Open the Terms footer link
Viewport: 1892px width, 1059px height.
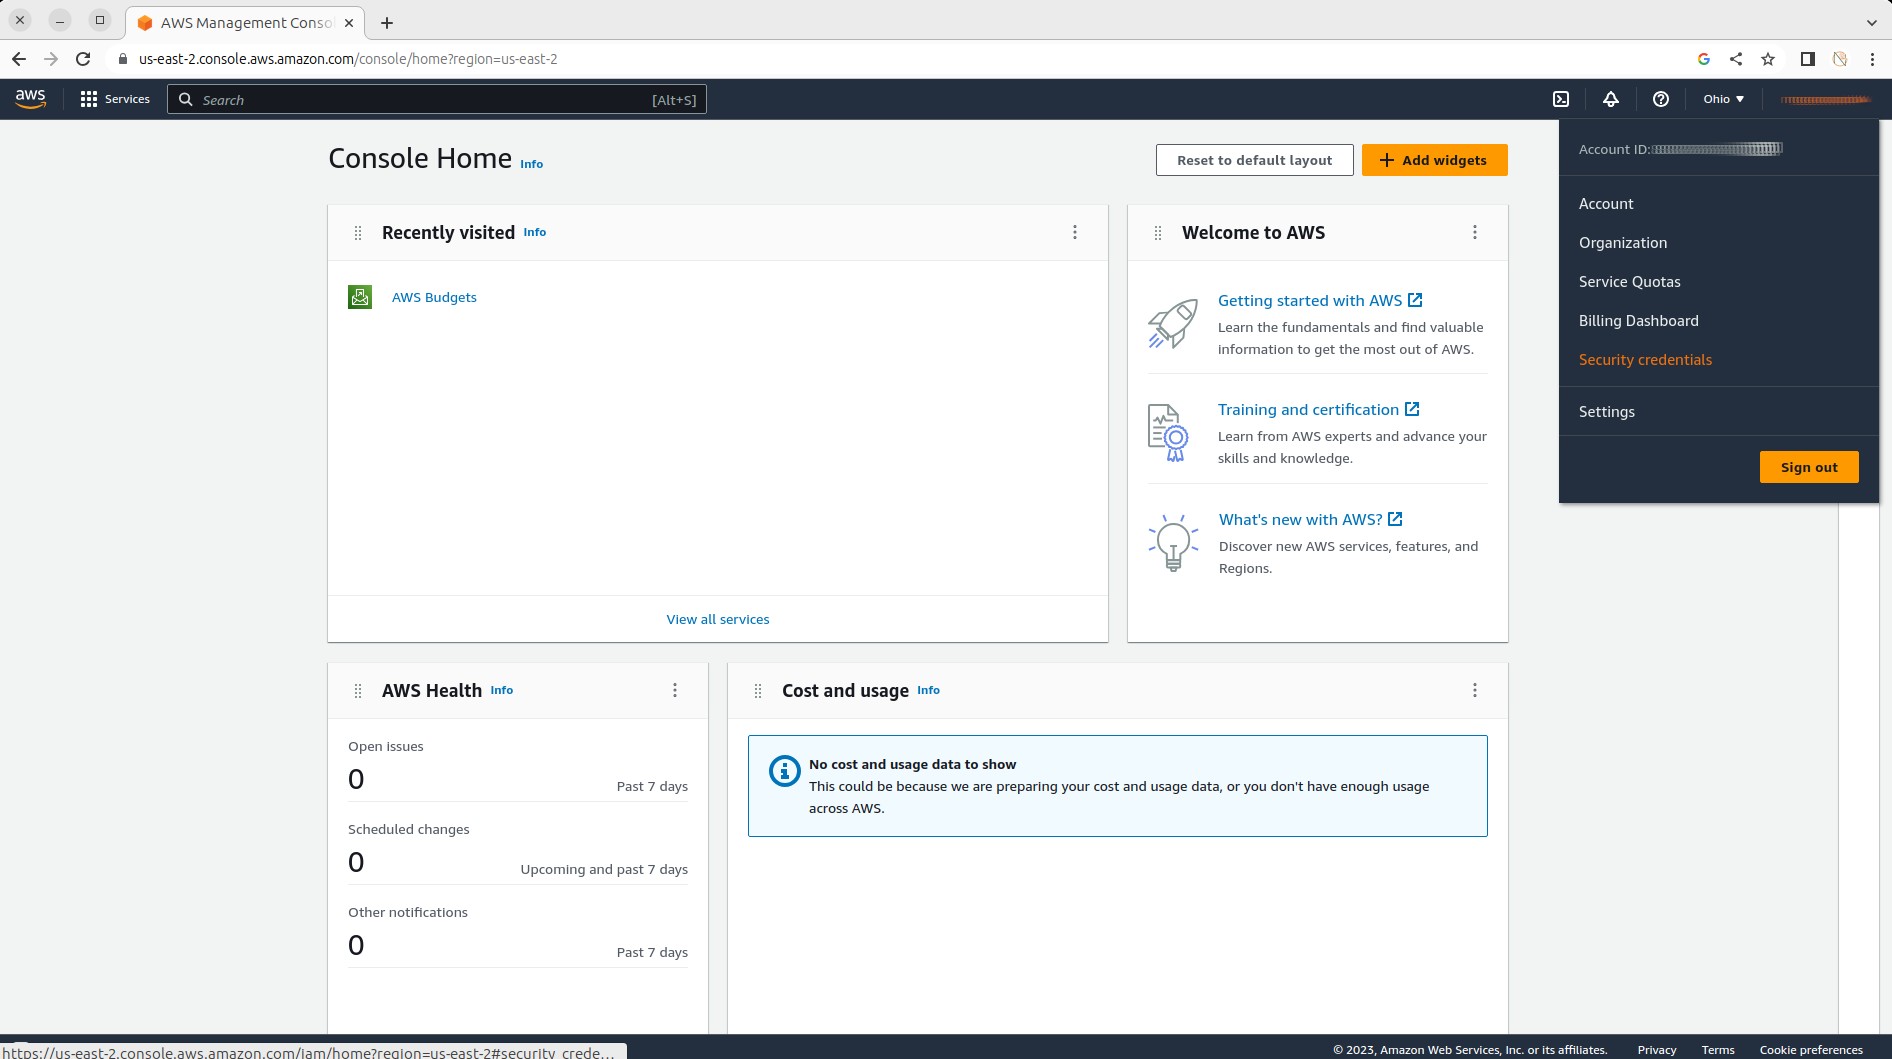coord(1718,1050)
